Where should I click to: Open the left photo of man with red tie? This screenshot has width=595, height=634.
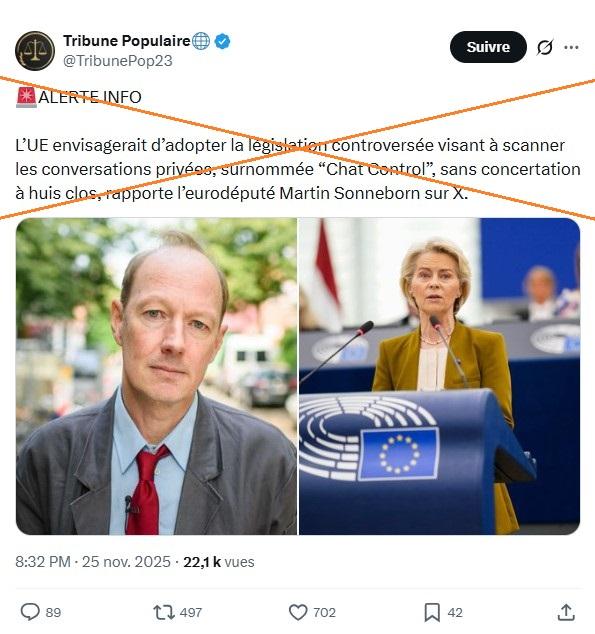point(156,376)
